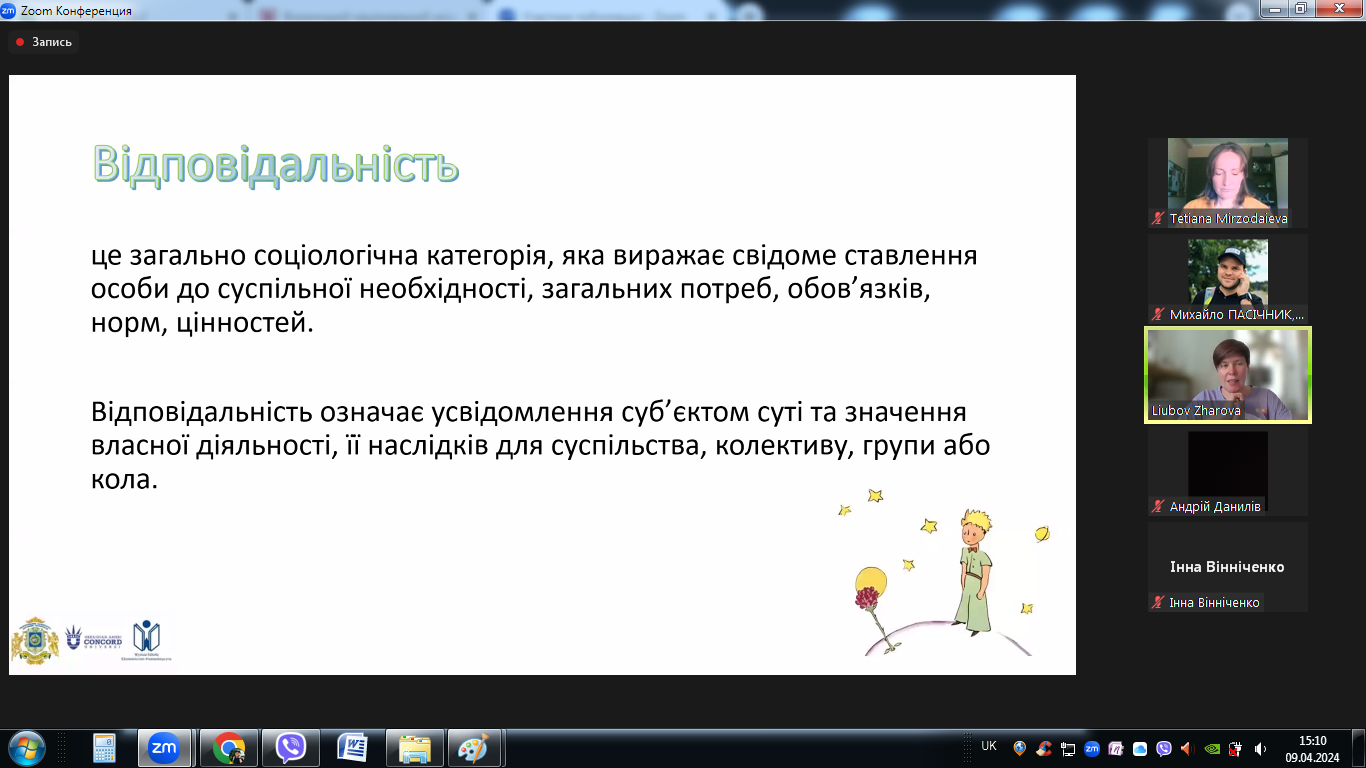Image resolution: width=1366 pixels, height=768 pixels.
Task: Launch Google Chrome from the taskbar
Action: [230, 748]
